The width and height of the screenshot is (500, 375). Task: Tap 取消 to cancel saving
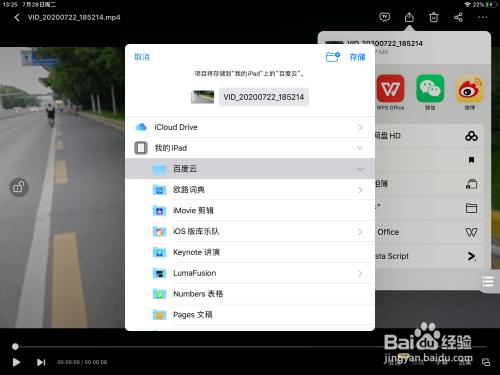coord(142,57)
